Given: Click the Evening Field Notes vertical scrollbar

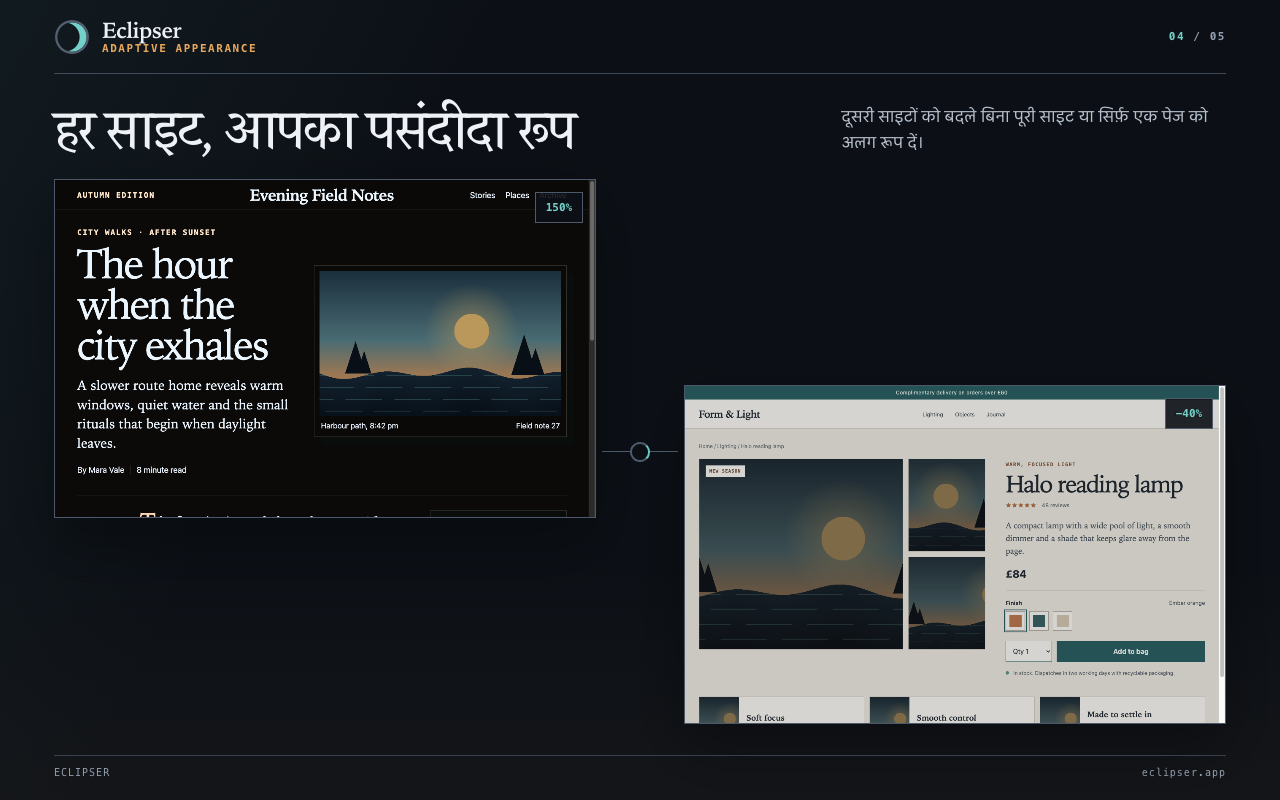Looking at the screenshot, I should coord(591,348).
